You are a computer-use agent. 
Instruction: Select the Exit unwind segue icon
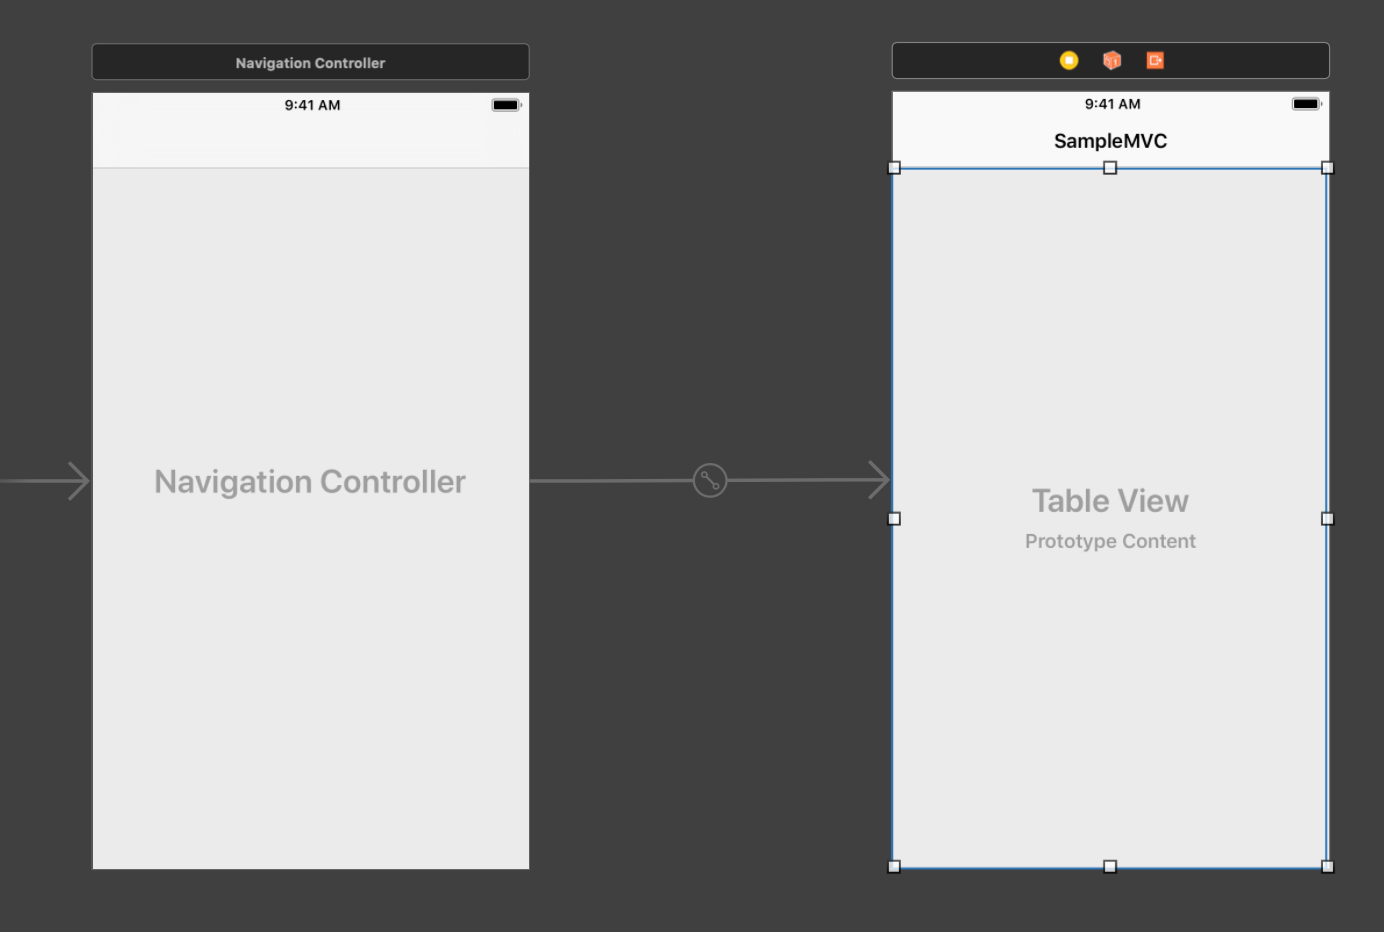[1155, 60]
